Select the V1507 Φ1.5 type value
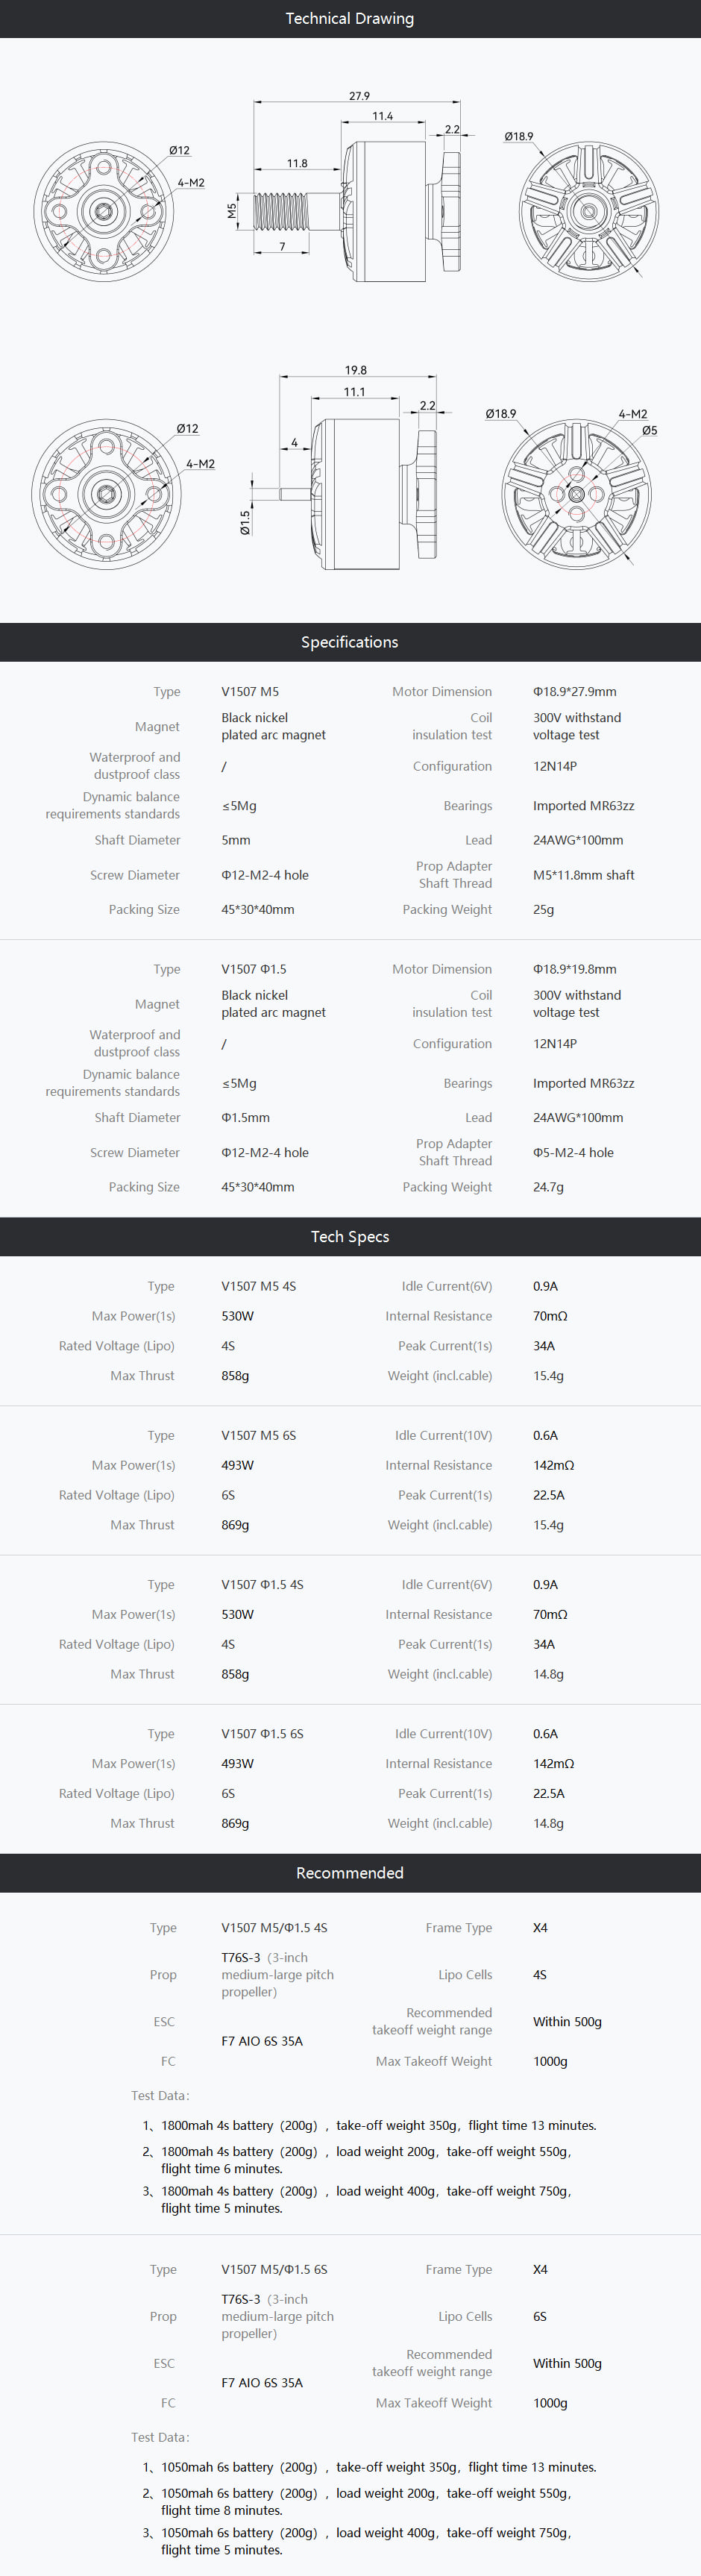701x2576 pixels. (256, 969)
